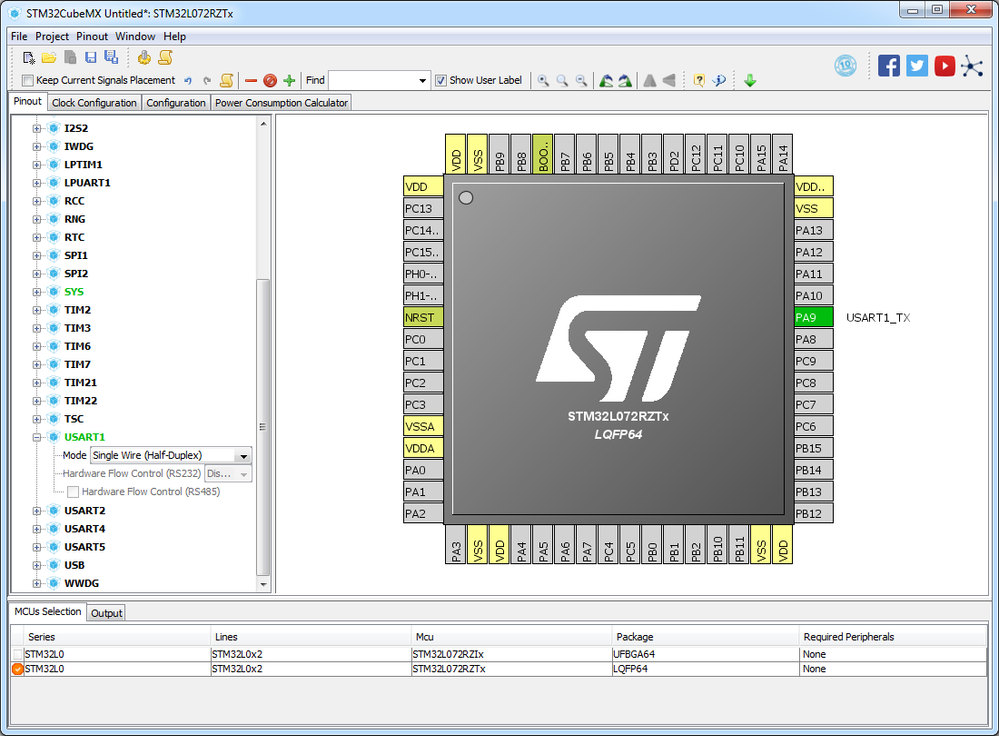
Task: Open the ST Facebook page icon
Action: [889, 66]
